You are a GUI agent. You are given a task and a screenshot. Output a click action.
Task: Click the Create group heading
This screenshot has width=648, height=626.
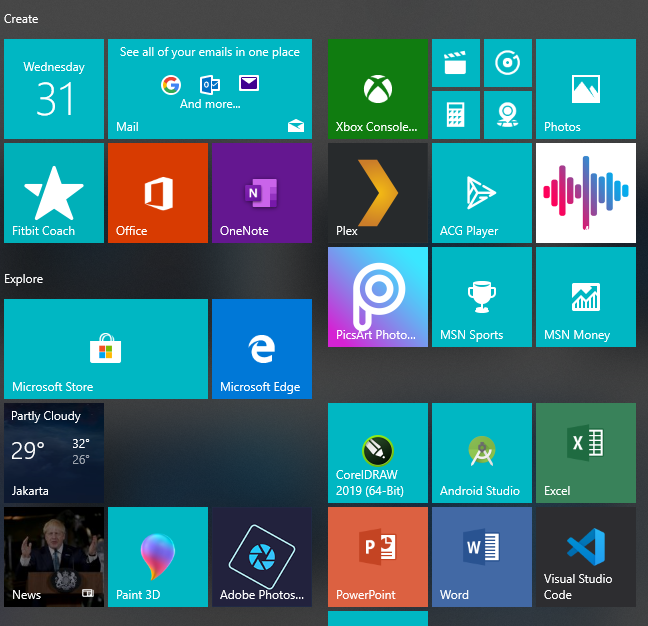tap(21, 19)
